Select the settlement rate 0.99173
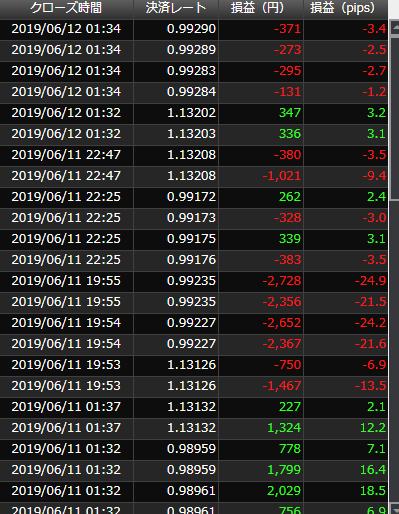The height and width of the screenshot is (514, 399). [191, 218]
